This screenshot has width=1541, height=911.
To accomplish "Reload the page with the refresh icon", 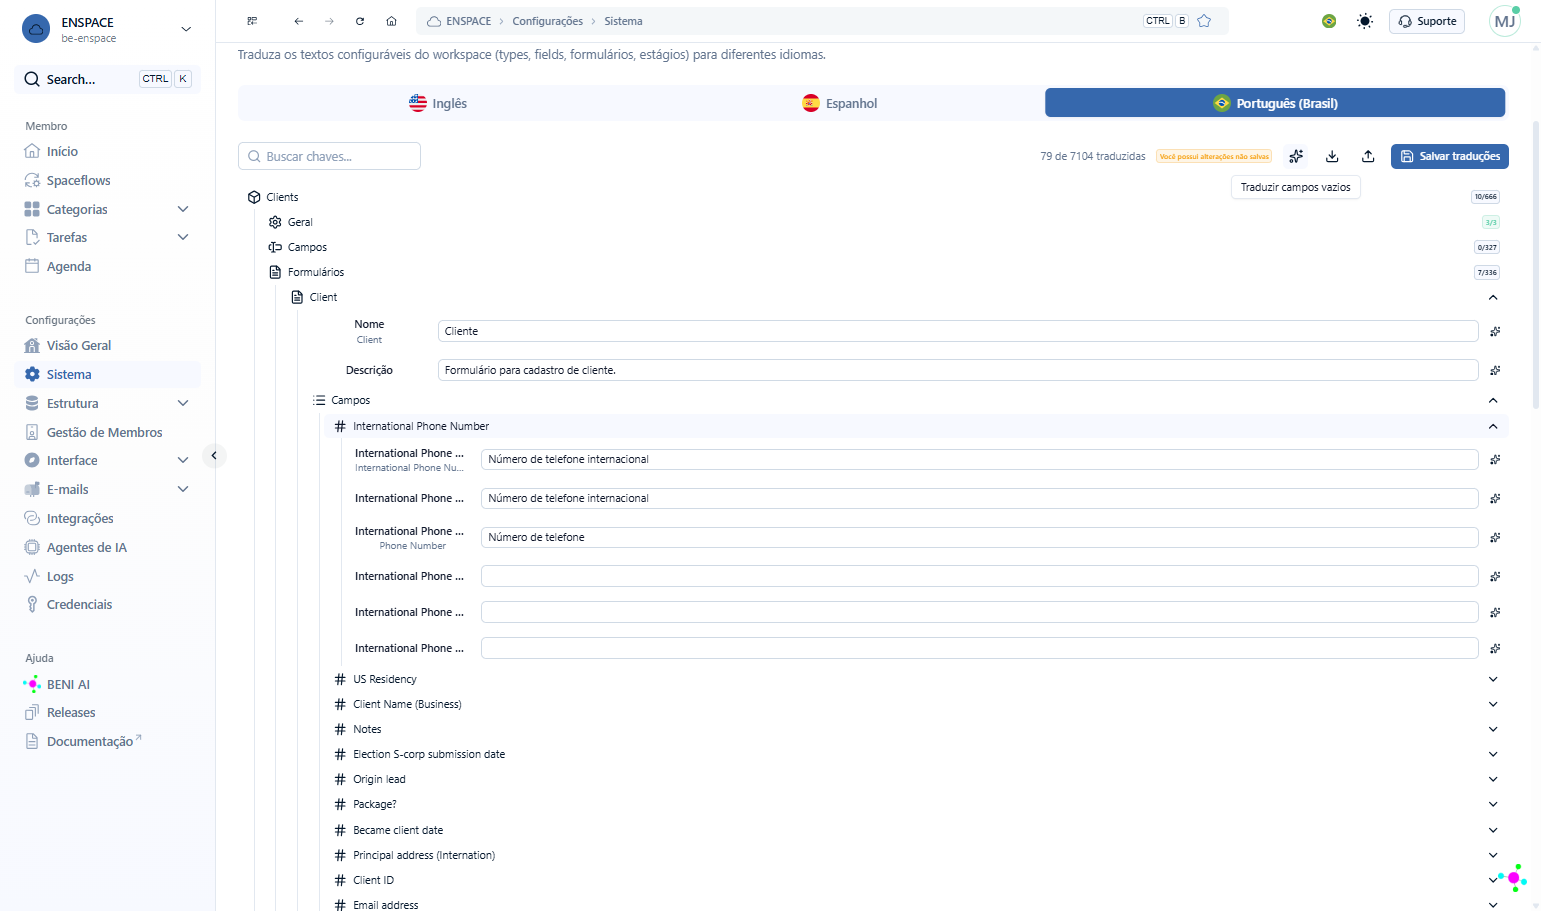I will tap(360, 21).
